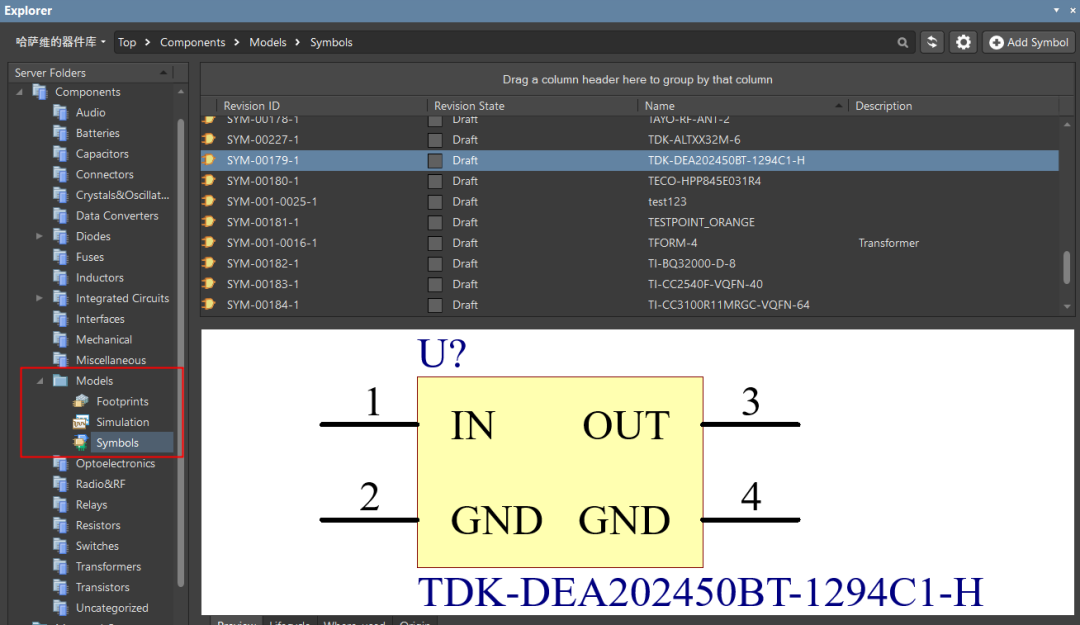Screen dimensions: 1080x625
Task: Click symbol icon of SYM-00180-1 row
Action: pos(209,181)
